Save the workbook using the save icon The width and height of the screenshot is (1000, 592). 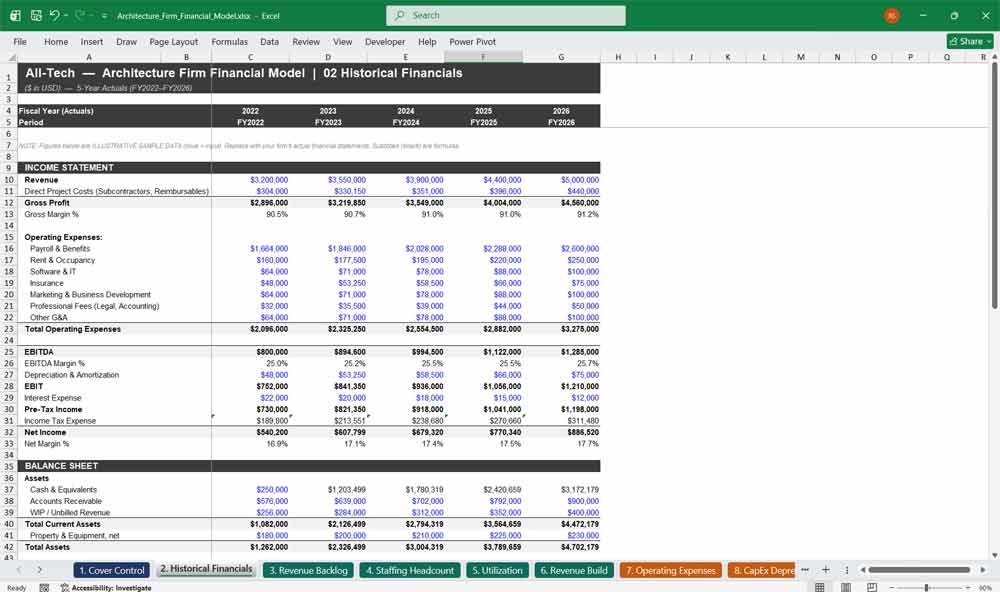click(x=36, y=15)
